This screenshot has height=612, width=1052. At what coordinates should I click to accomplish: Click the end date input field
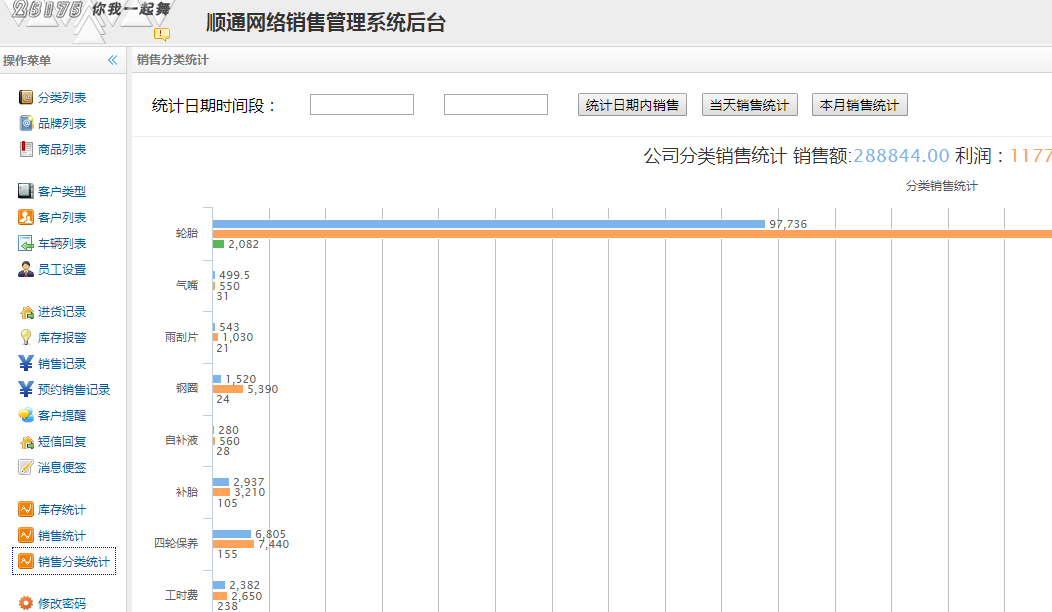click(x=495, y=105)
